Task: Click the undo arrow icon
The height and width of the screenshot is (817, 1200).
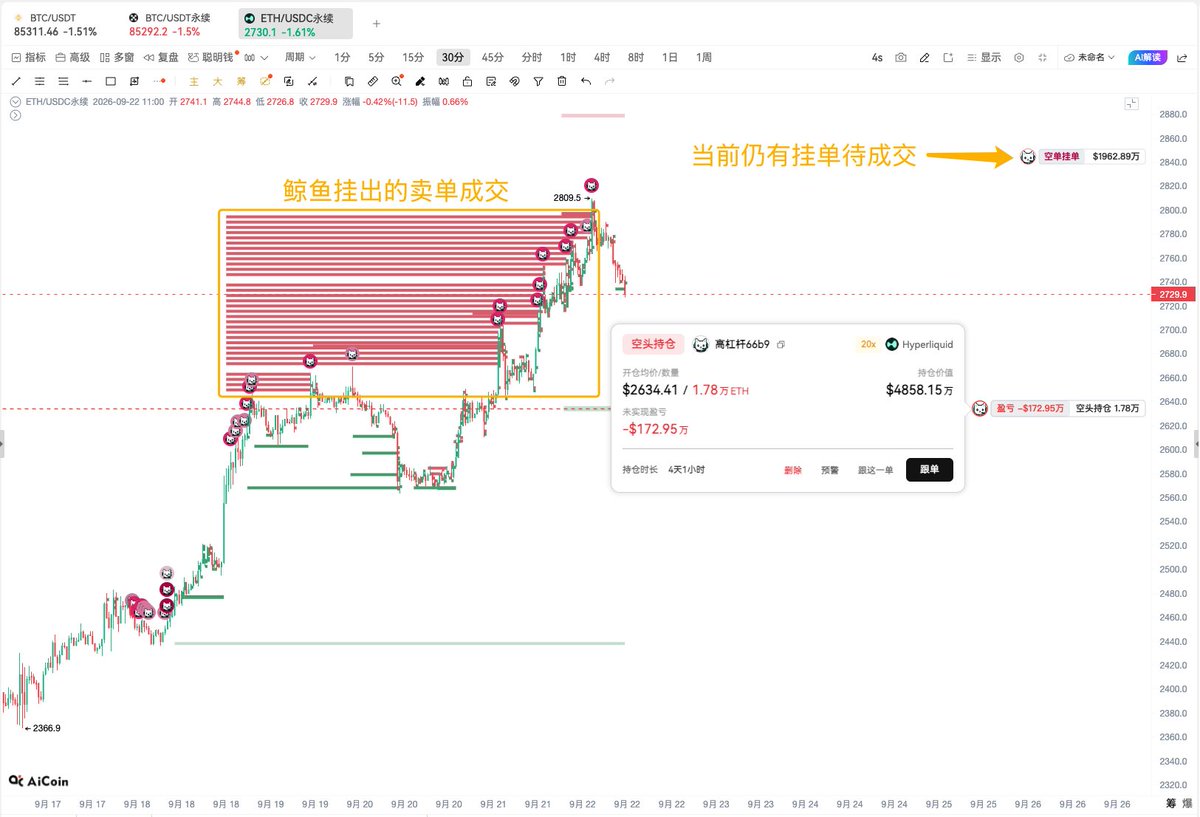Action: click(x=586, y=81)
